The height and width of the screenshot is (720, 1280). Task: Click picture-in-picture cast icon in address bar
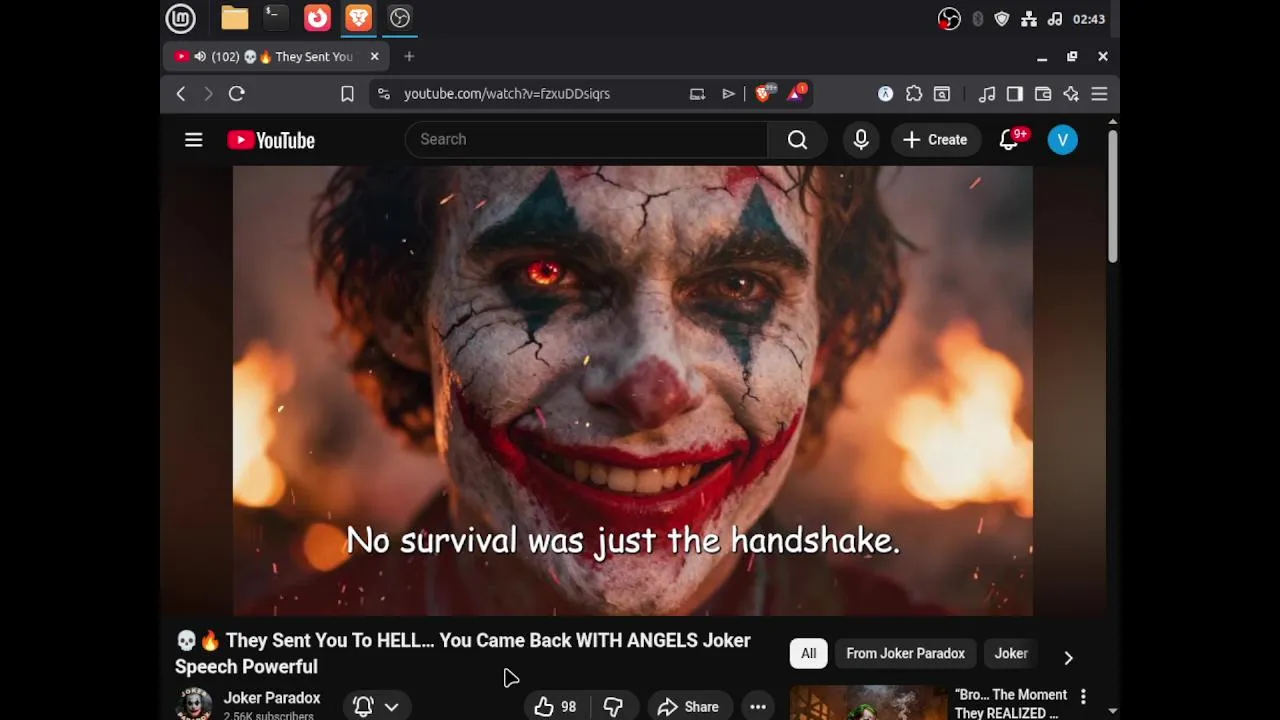coord(697,94)
